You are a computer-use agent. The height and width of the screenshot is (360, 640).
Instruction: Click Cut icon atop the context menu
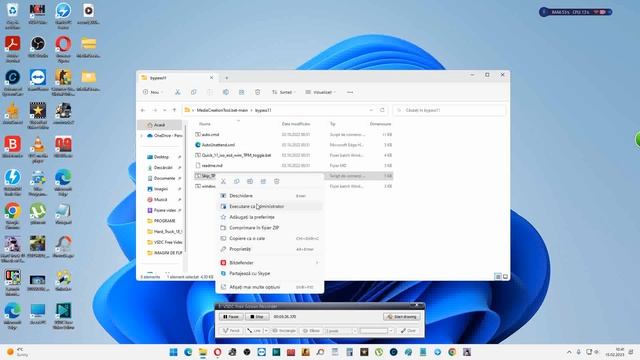point(223,181)
